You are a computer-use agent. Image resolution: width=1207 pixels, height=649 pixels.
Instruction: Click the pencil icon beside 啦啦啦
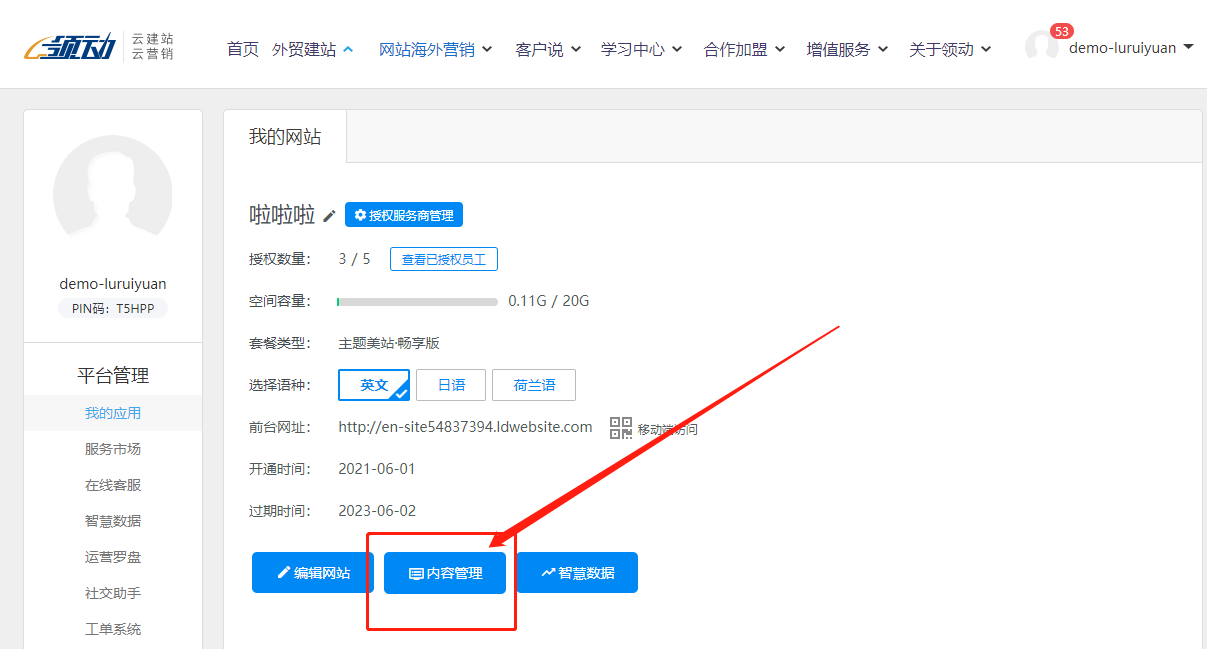coord(329,216)
